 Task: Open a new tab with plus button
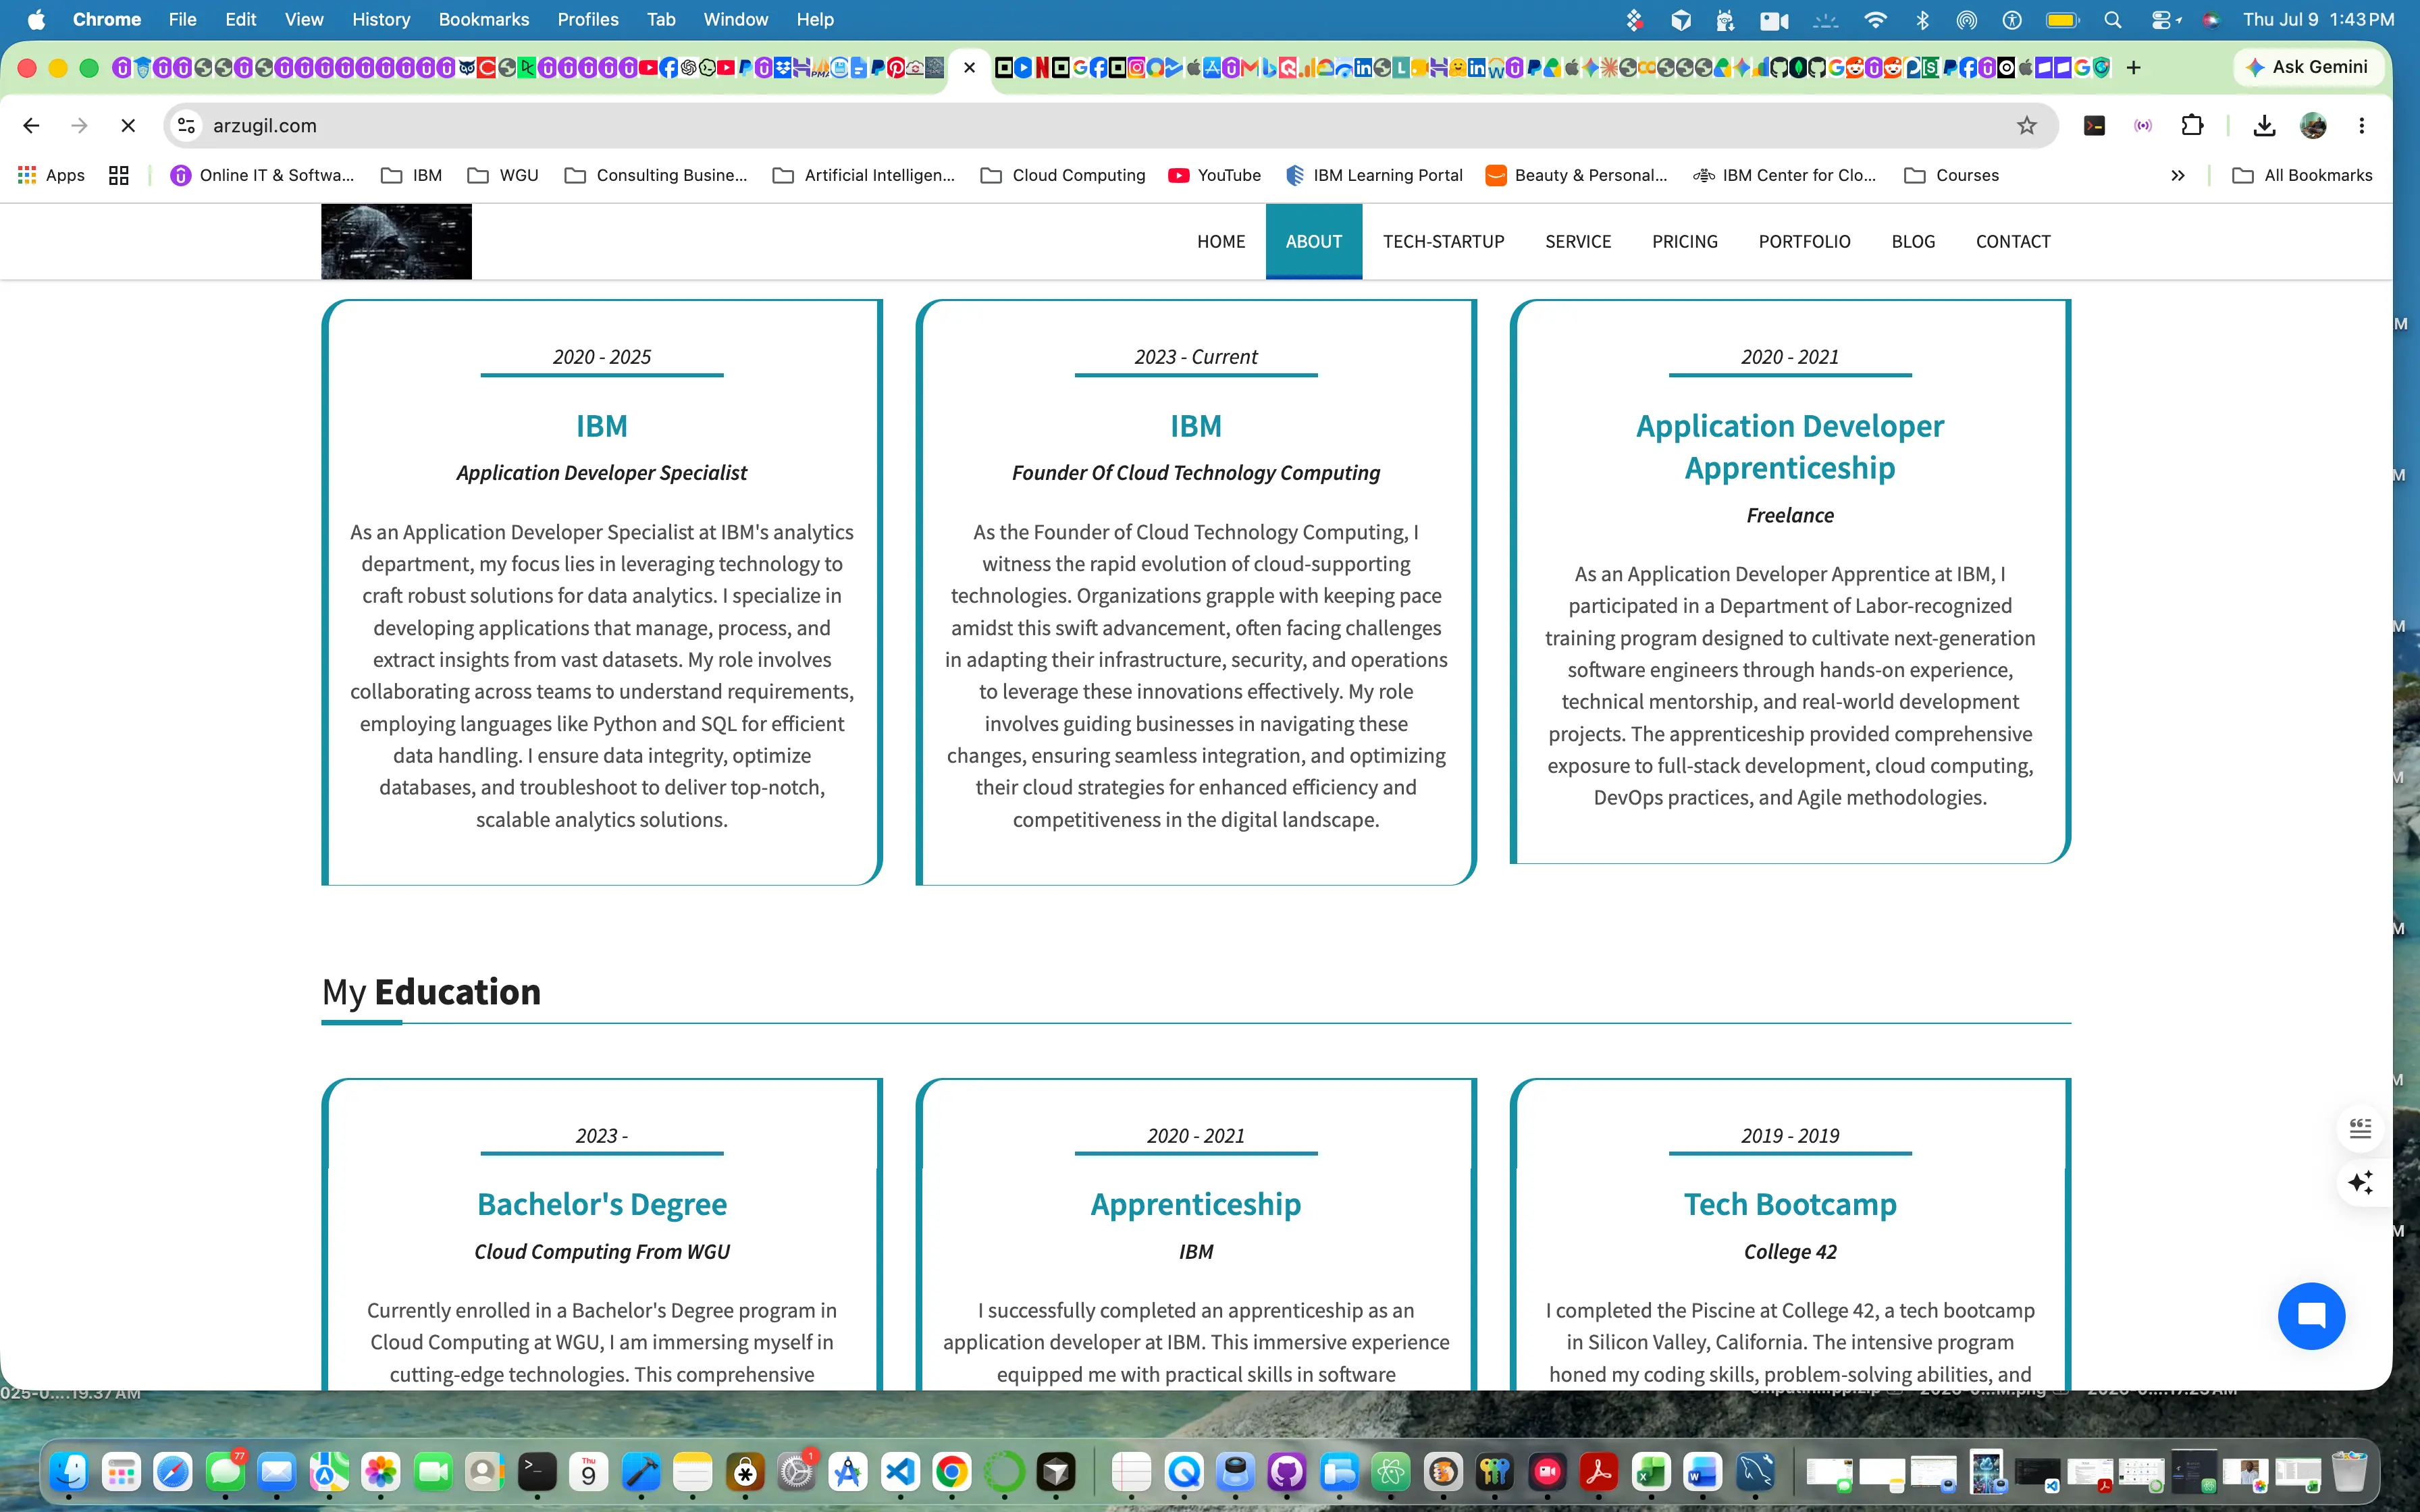point(2133,67)
